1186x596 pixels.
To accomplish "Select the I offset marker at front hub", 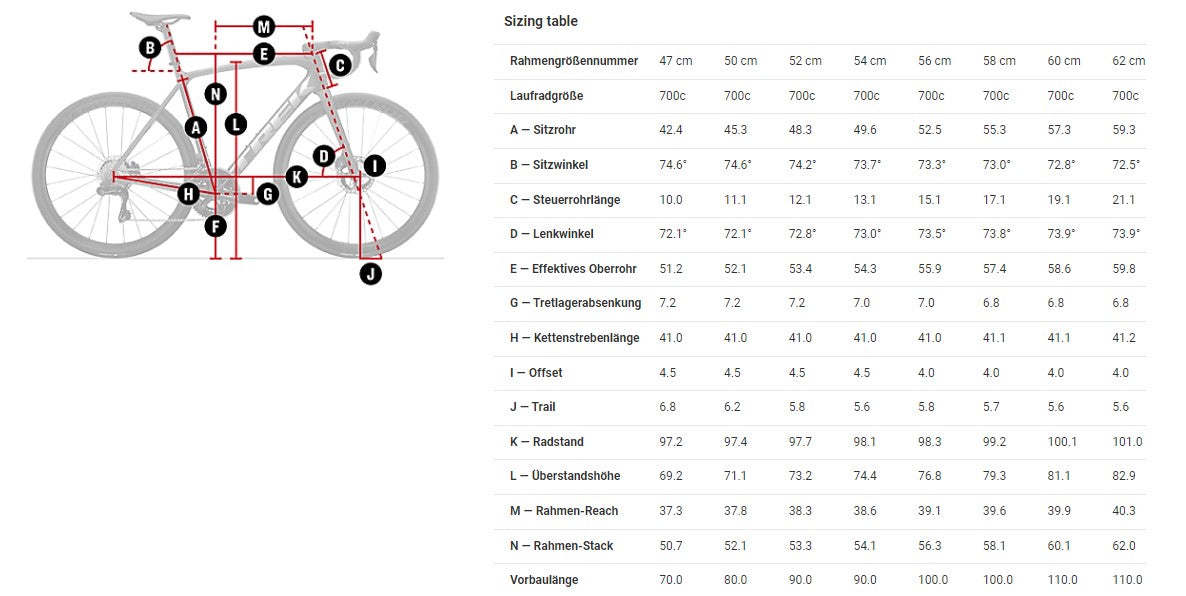I will pyautogui.click(x=374, y=166).
